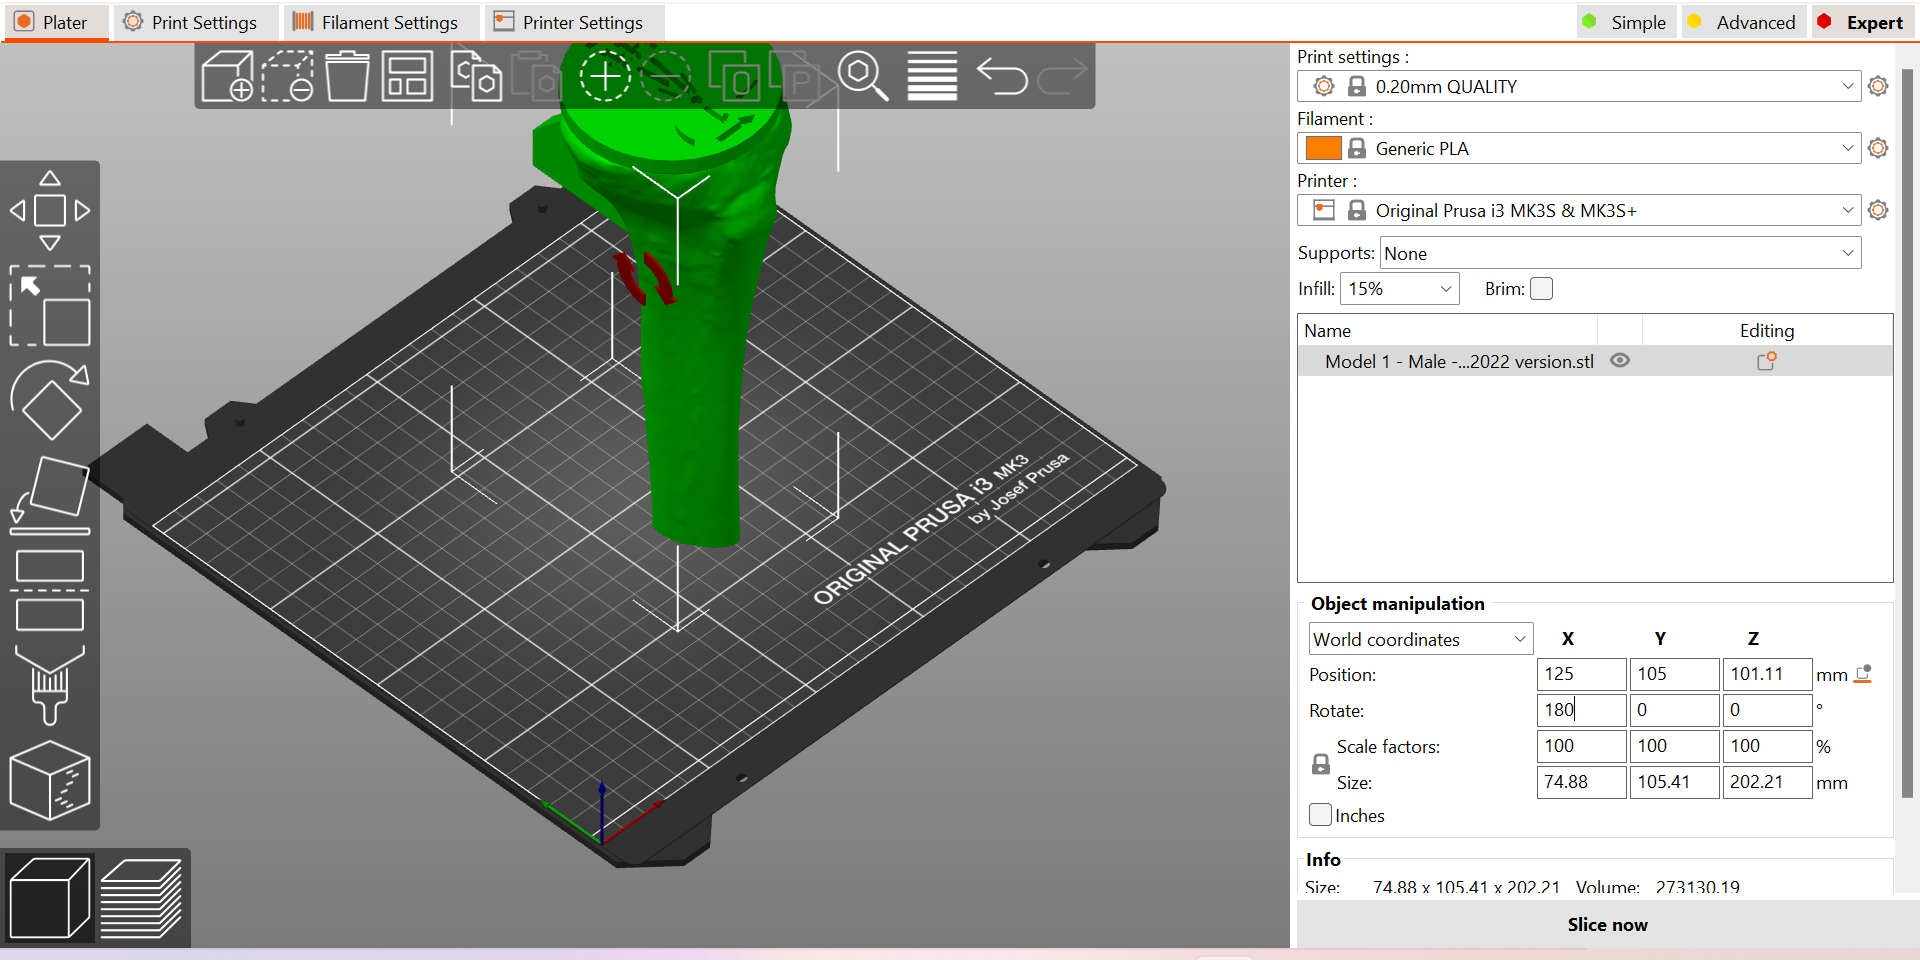Click the Undo arrow in toolbar

pos(1001,76)
